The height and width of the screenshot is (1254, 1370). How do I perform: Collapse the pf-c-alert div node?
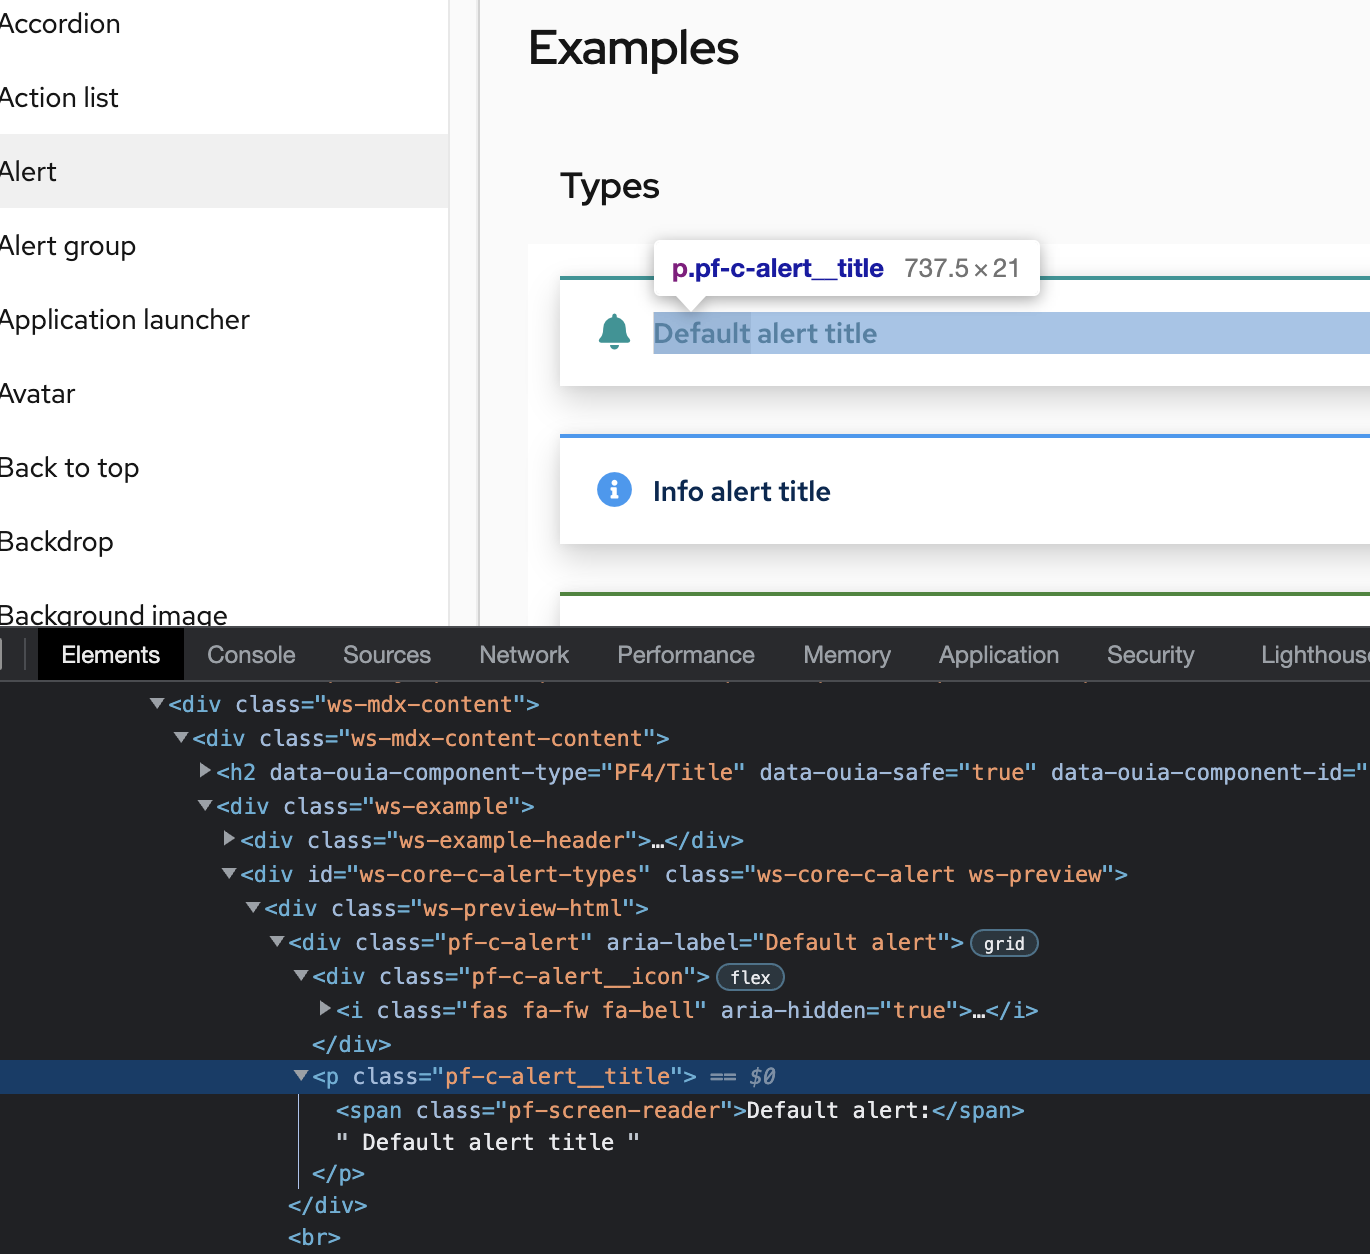277,941
